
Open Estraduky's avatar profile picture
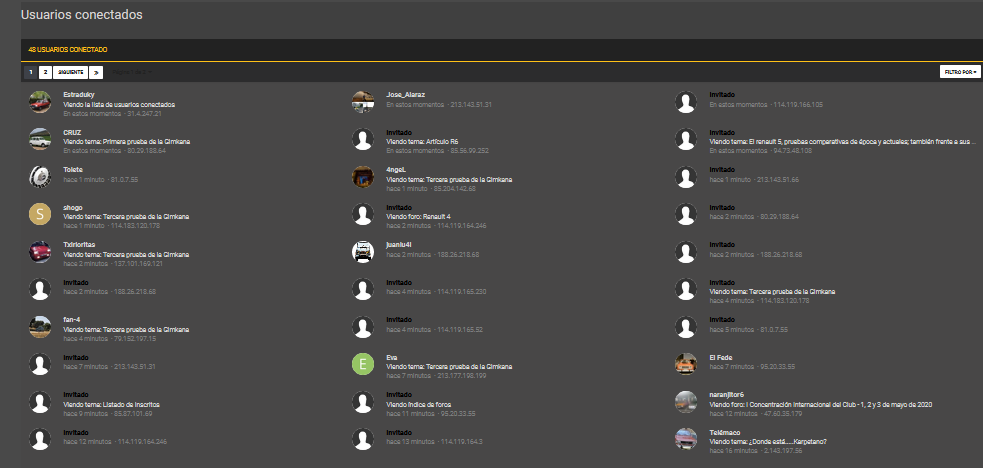[40, 102]
